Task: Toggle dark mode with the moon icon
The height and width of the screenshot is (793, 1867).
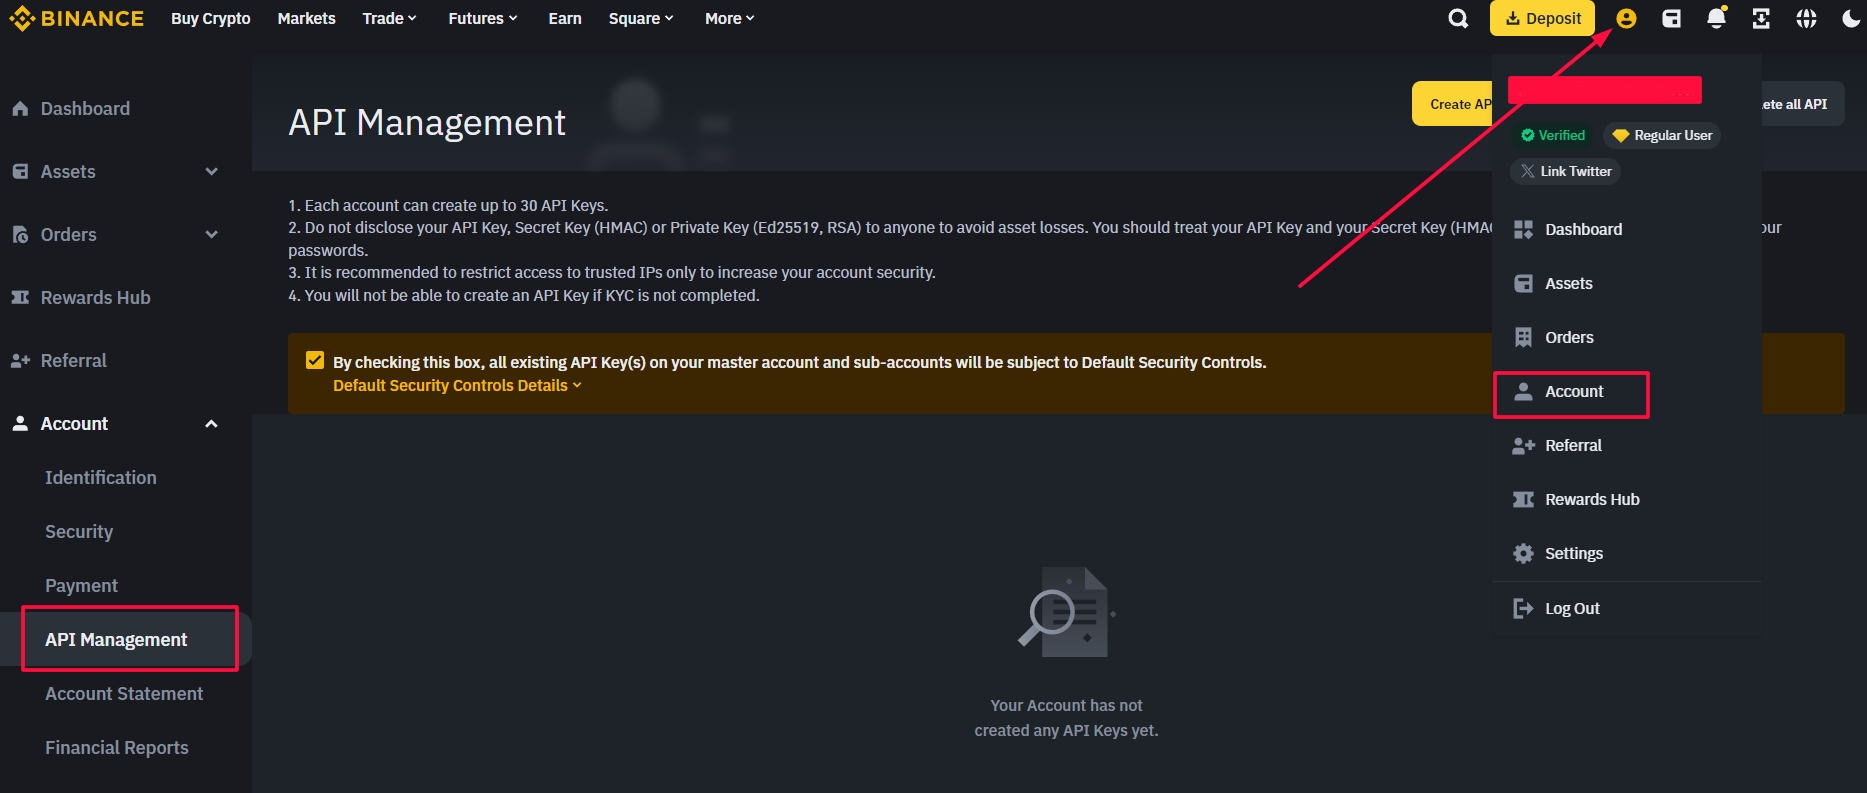Action: tap(1851, 18)
